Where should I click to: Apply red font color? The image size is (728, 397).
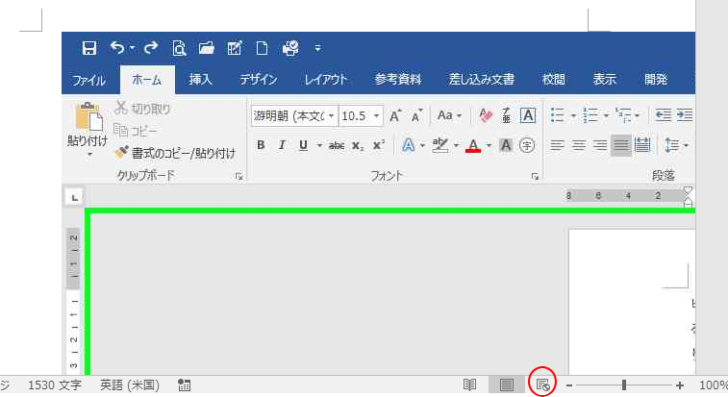473,146
